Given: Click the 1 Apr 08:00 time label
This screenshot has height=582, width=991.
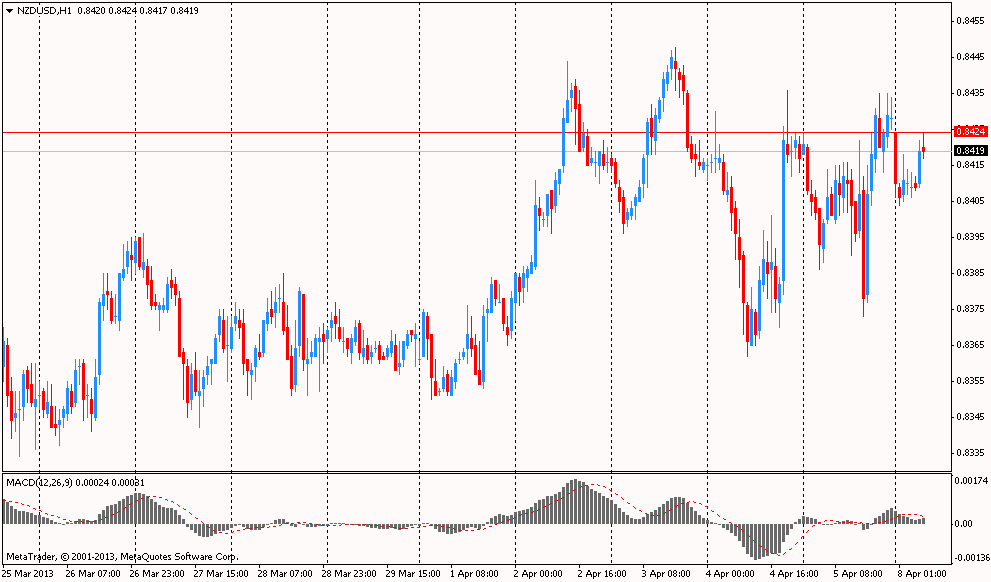Looking at the screenshot, I should [x=473, y=574].
